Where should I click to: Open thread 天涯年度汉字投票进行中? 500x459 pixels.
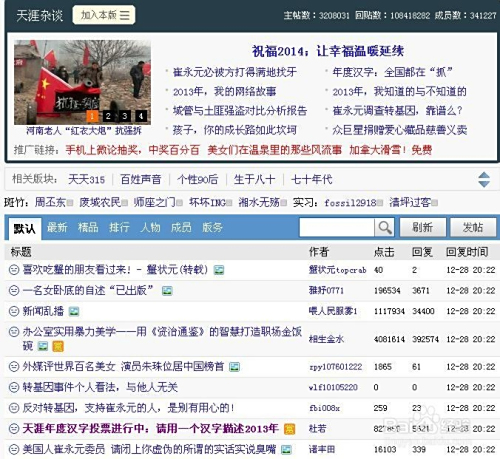click(x=150, y=428)
